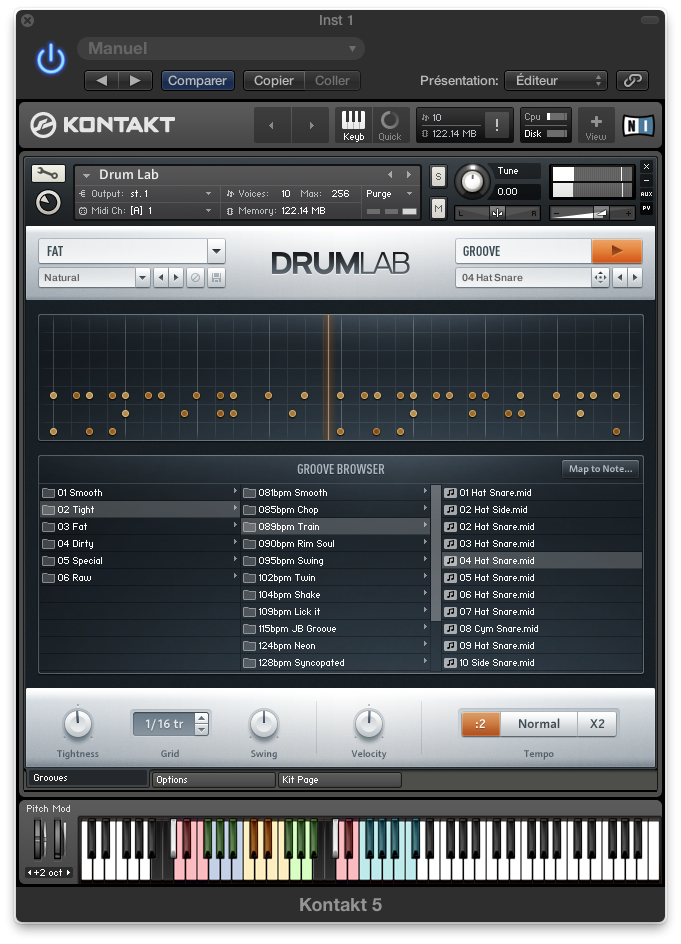Click the exclamation panic button
Screen dimensions: 681x944
click(497, 125)
